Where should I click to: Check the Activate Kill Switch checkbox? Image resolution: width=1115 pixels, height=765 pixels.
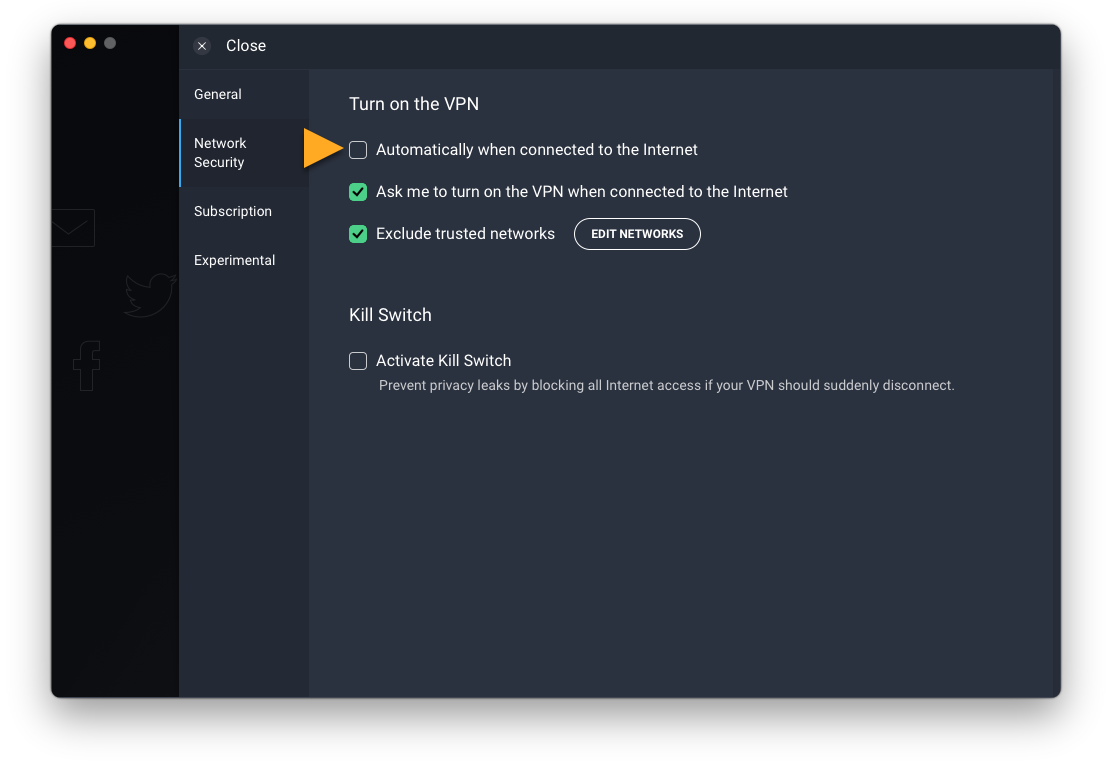click(x=358, y=361)
